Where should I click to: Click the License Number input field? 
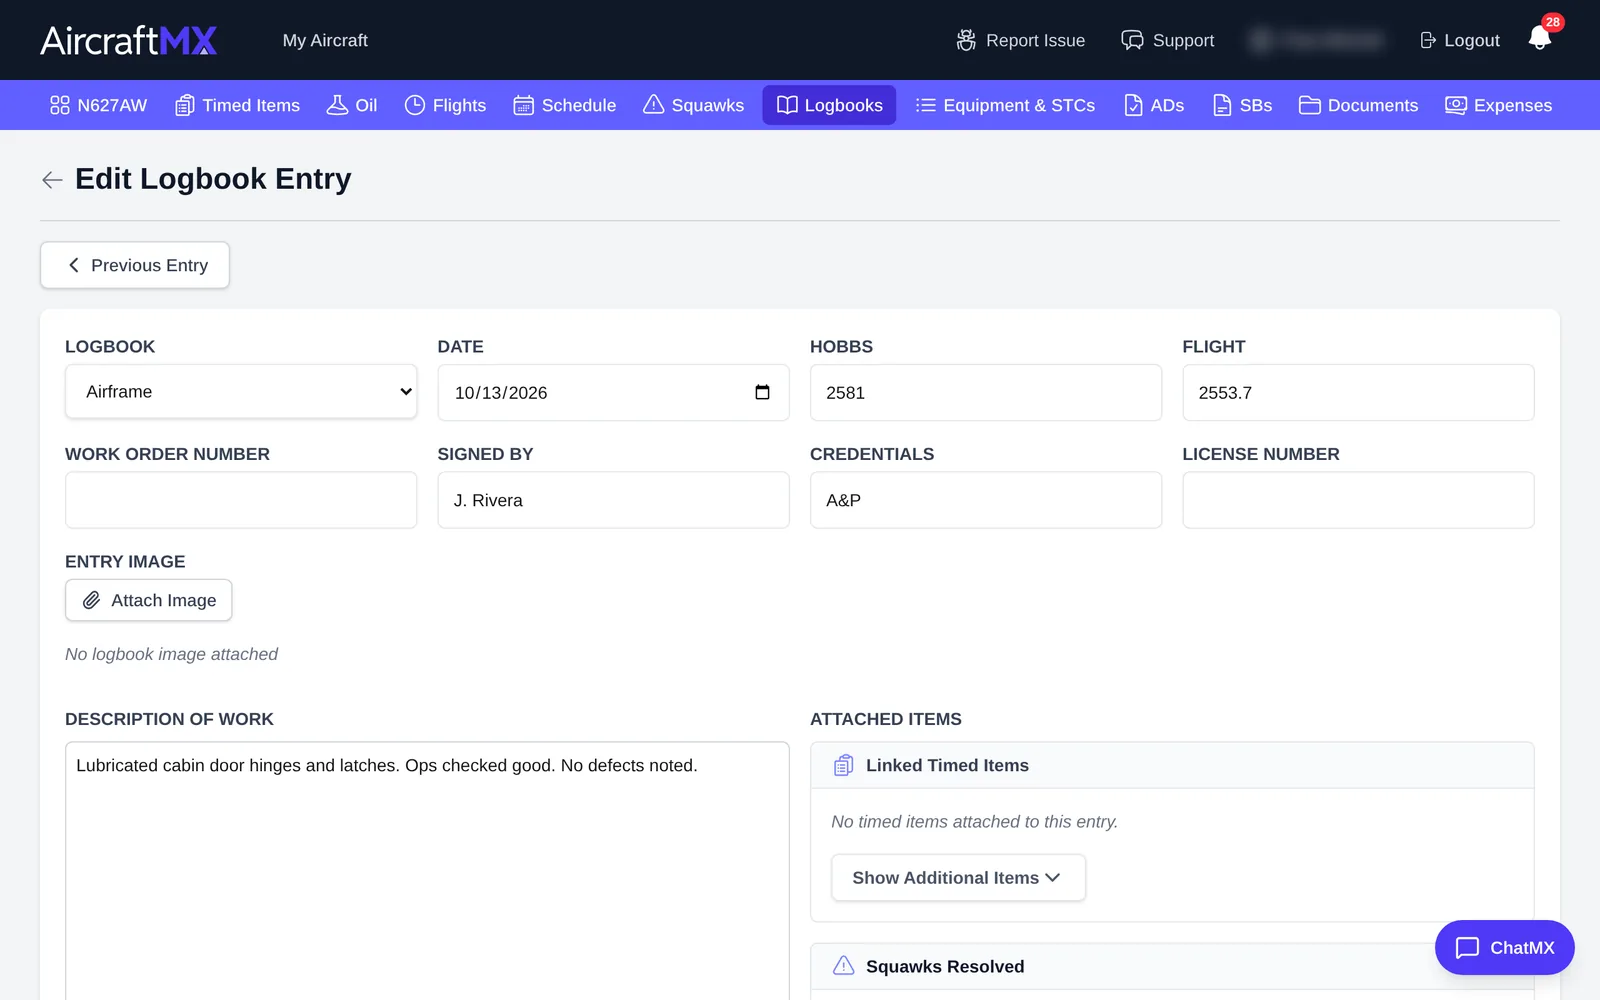coord(1358,500)
